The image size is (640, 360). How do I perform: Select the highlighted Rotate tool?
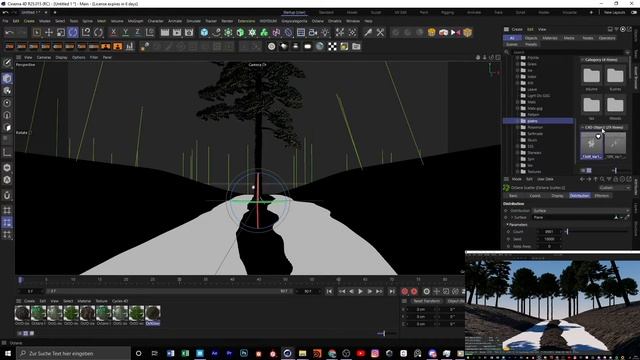[x=73, y=32]
